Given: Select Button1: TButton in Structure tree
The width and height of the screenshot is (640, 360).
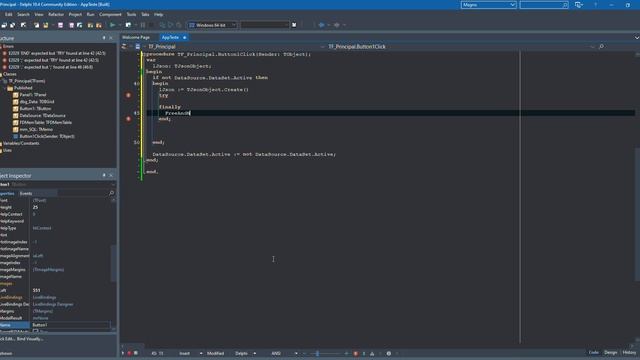Looking at the screenshot, I should [x=35, y=109].
